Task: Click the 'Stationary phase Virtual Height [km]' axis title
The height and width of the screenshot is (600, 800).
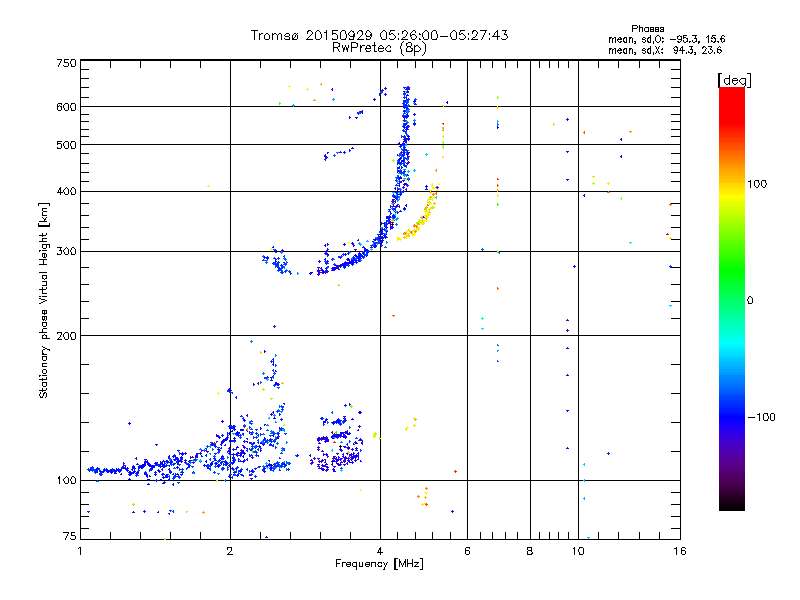Action: [44, 300]
